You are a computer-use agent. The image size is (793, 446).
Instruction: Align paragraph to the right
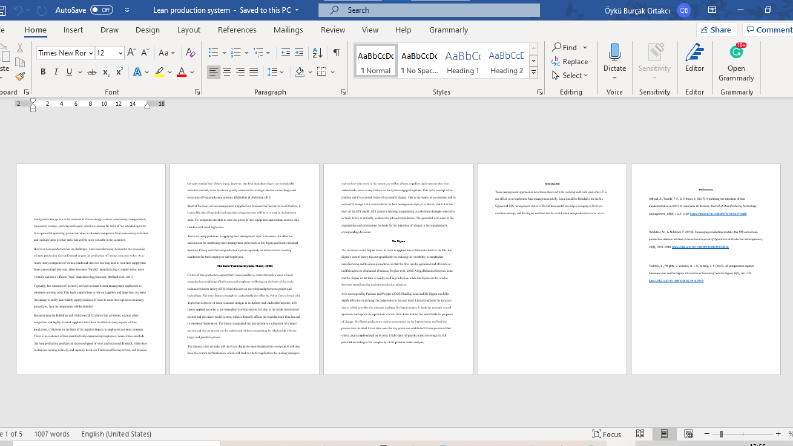click(240, 72)
